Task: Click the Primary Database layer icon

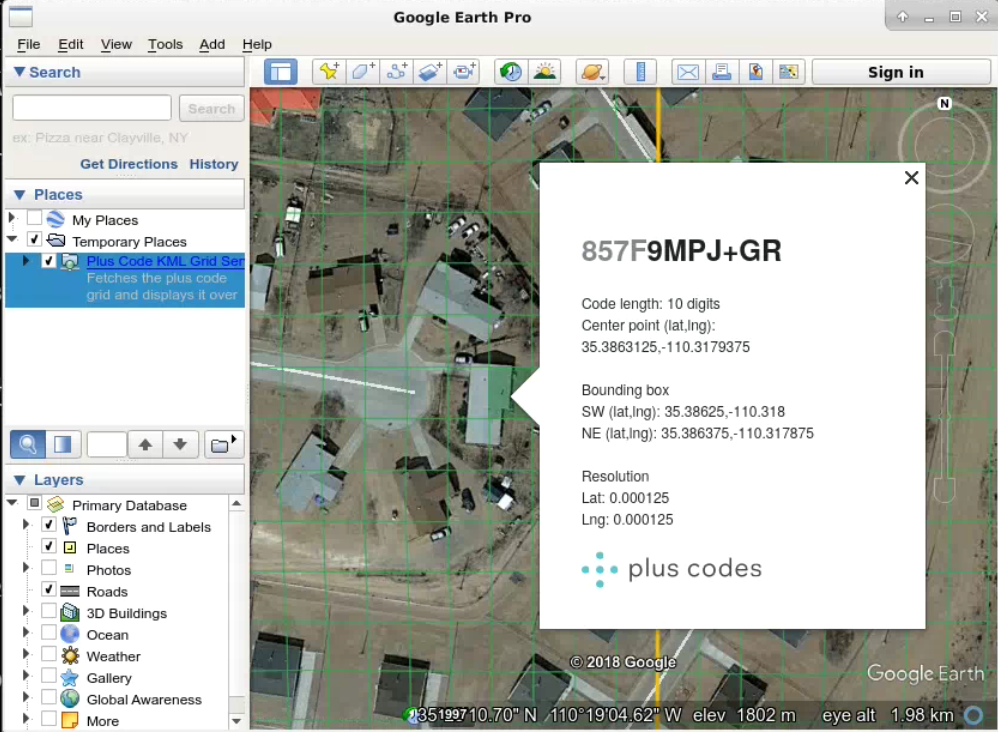Action: pyautogui.click(x=56, y=504)
